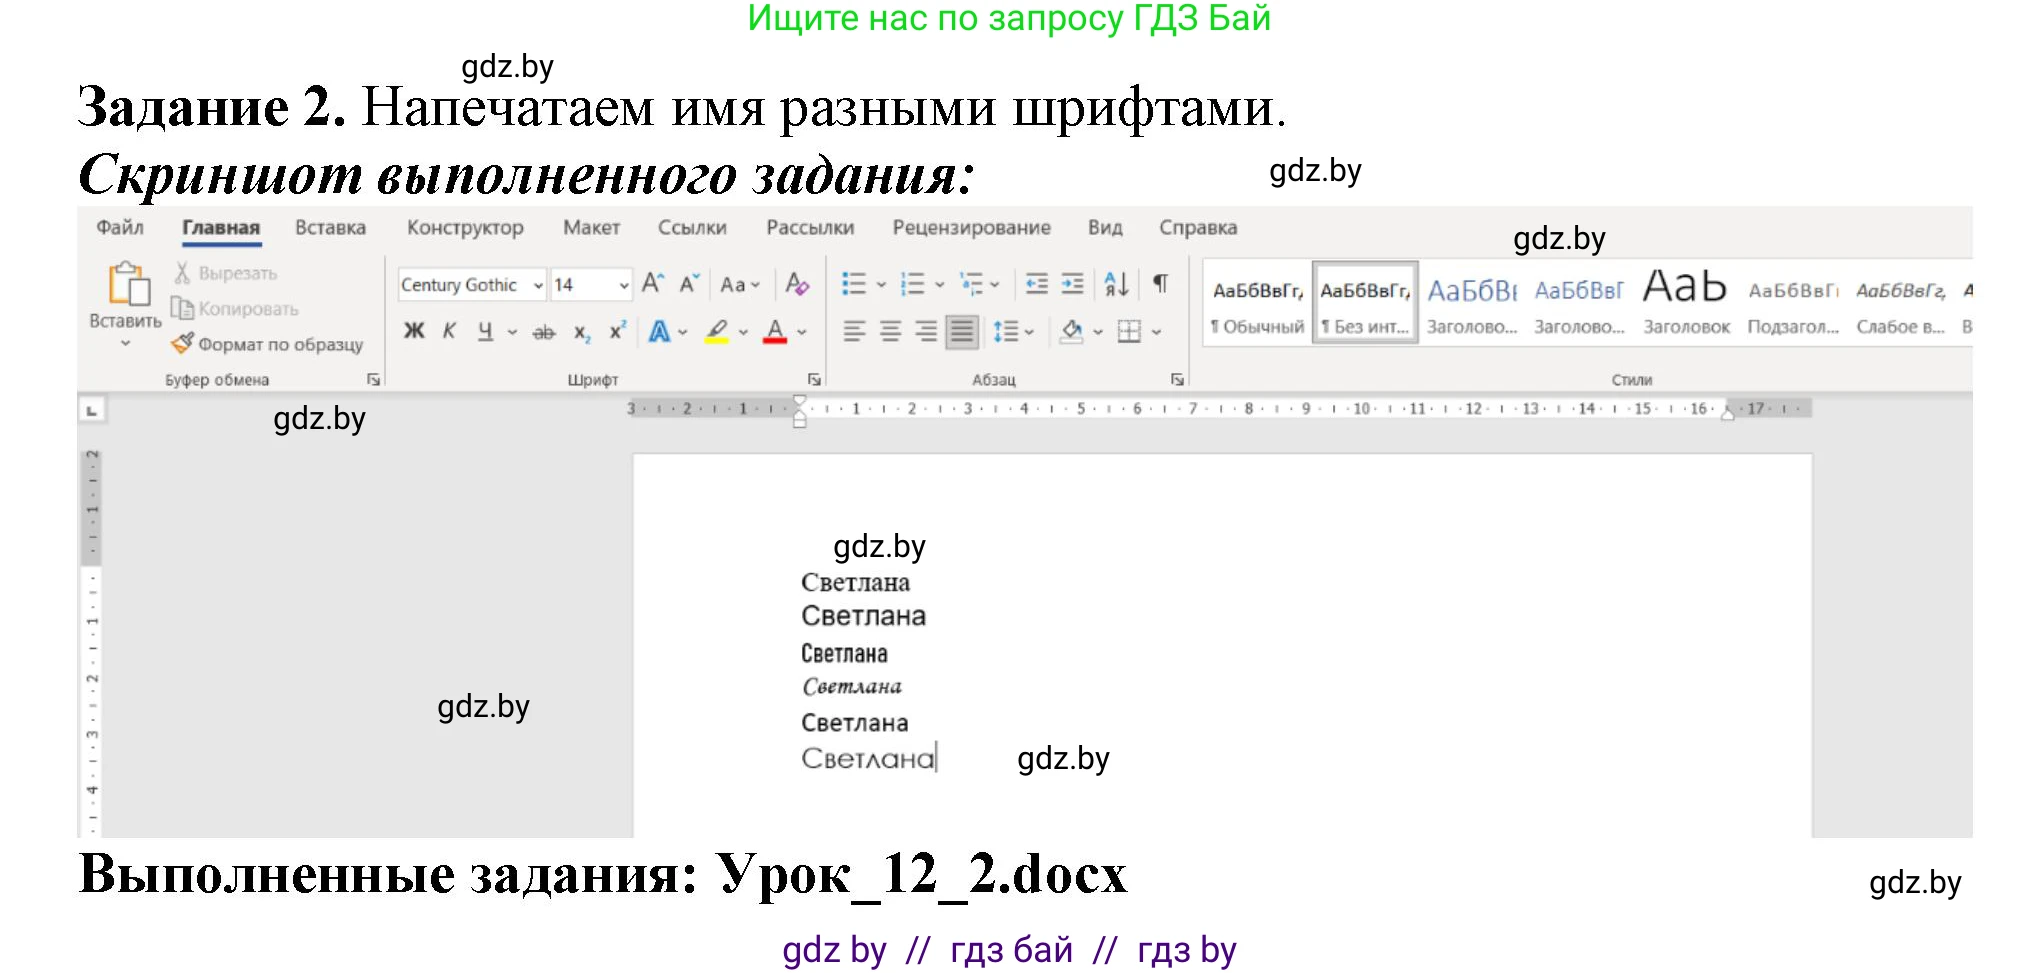
Task: Click the first-line indent marker on ruler
Action: point(799,402)
